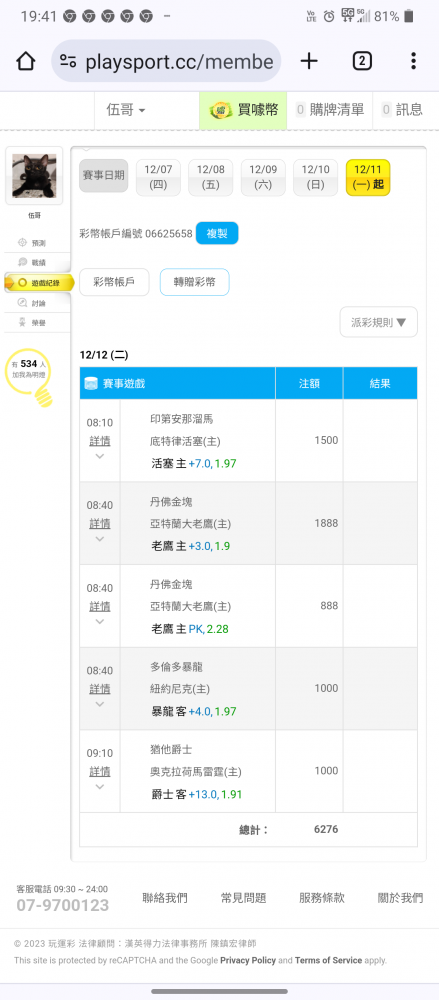Select date 12/09 (六)

click(263, 177)
